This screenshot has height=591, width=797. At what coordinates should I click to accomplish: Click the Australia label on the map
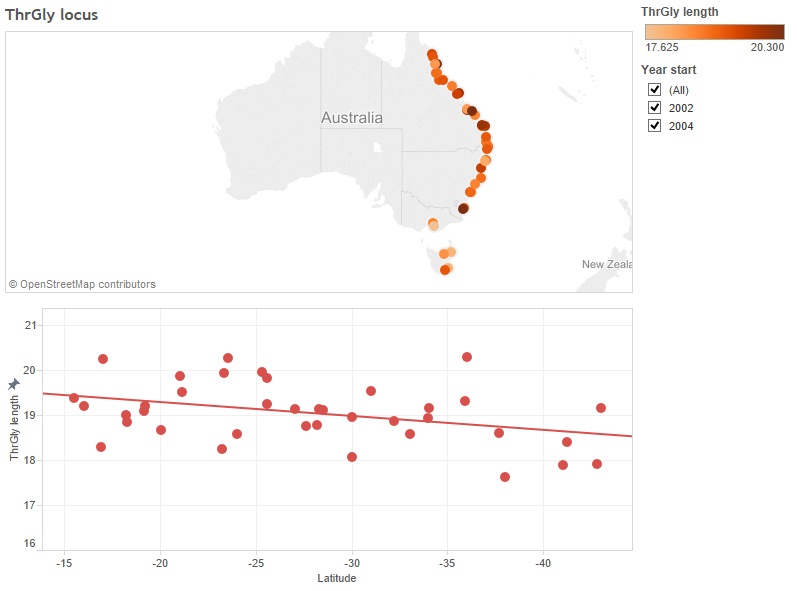[x=351, y=118]
